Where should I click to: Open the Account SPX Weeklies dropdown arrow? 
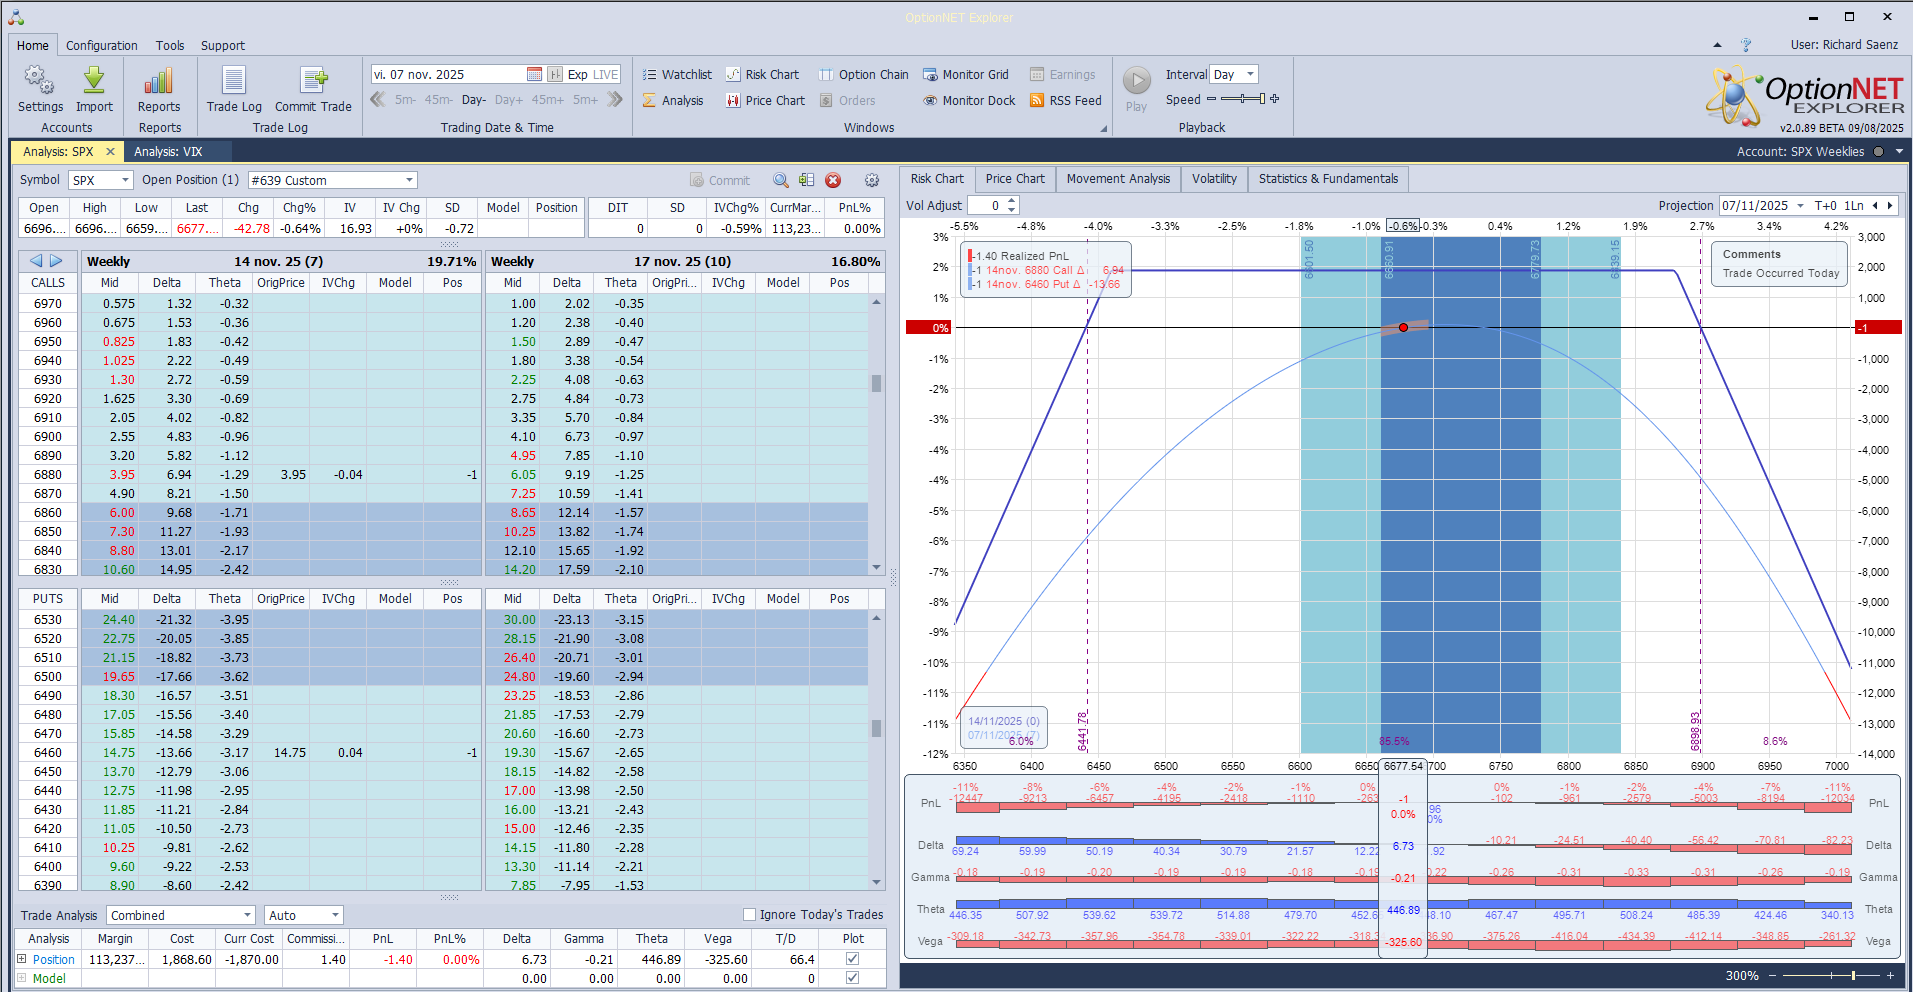click(x=1899, y=152)
